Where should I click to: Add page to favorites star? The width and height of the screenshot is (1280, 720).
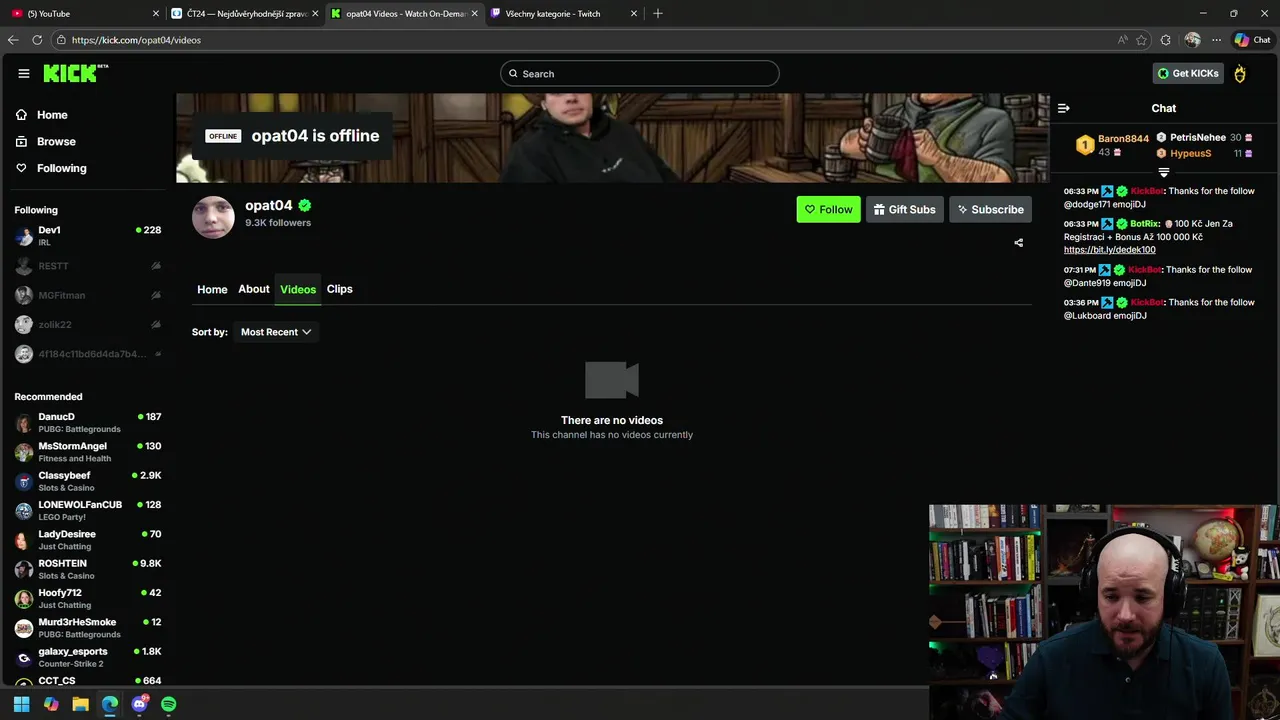click(1141, 40)
